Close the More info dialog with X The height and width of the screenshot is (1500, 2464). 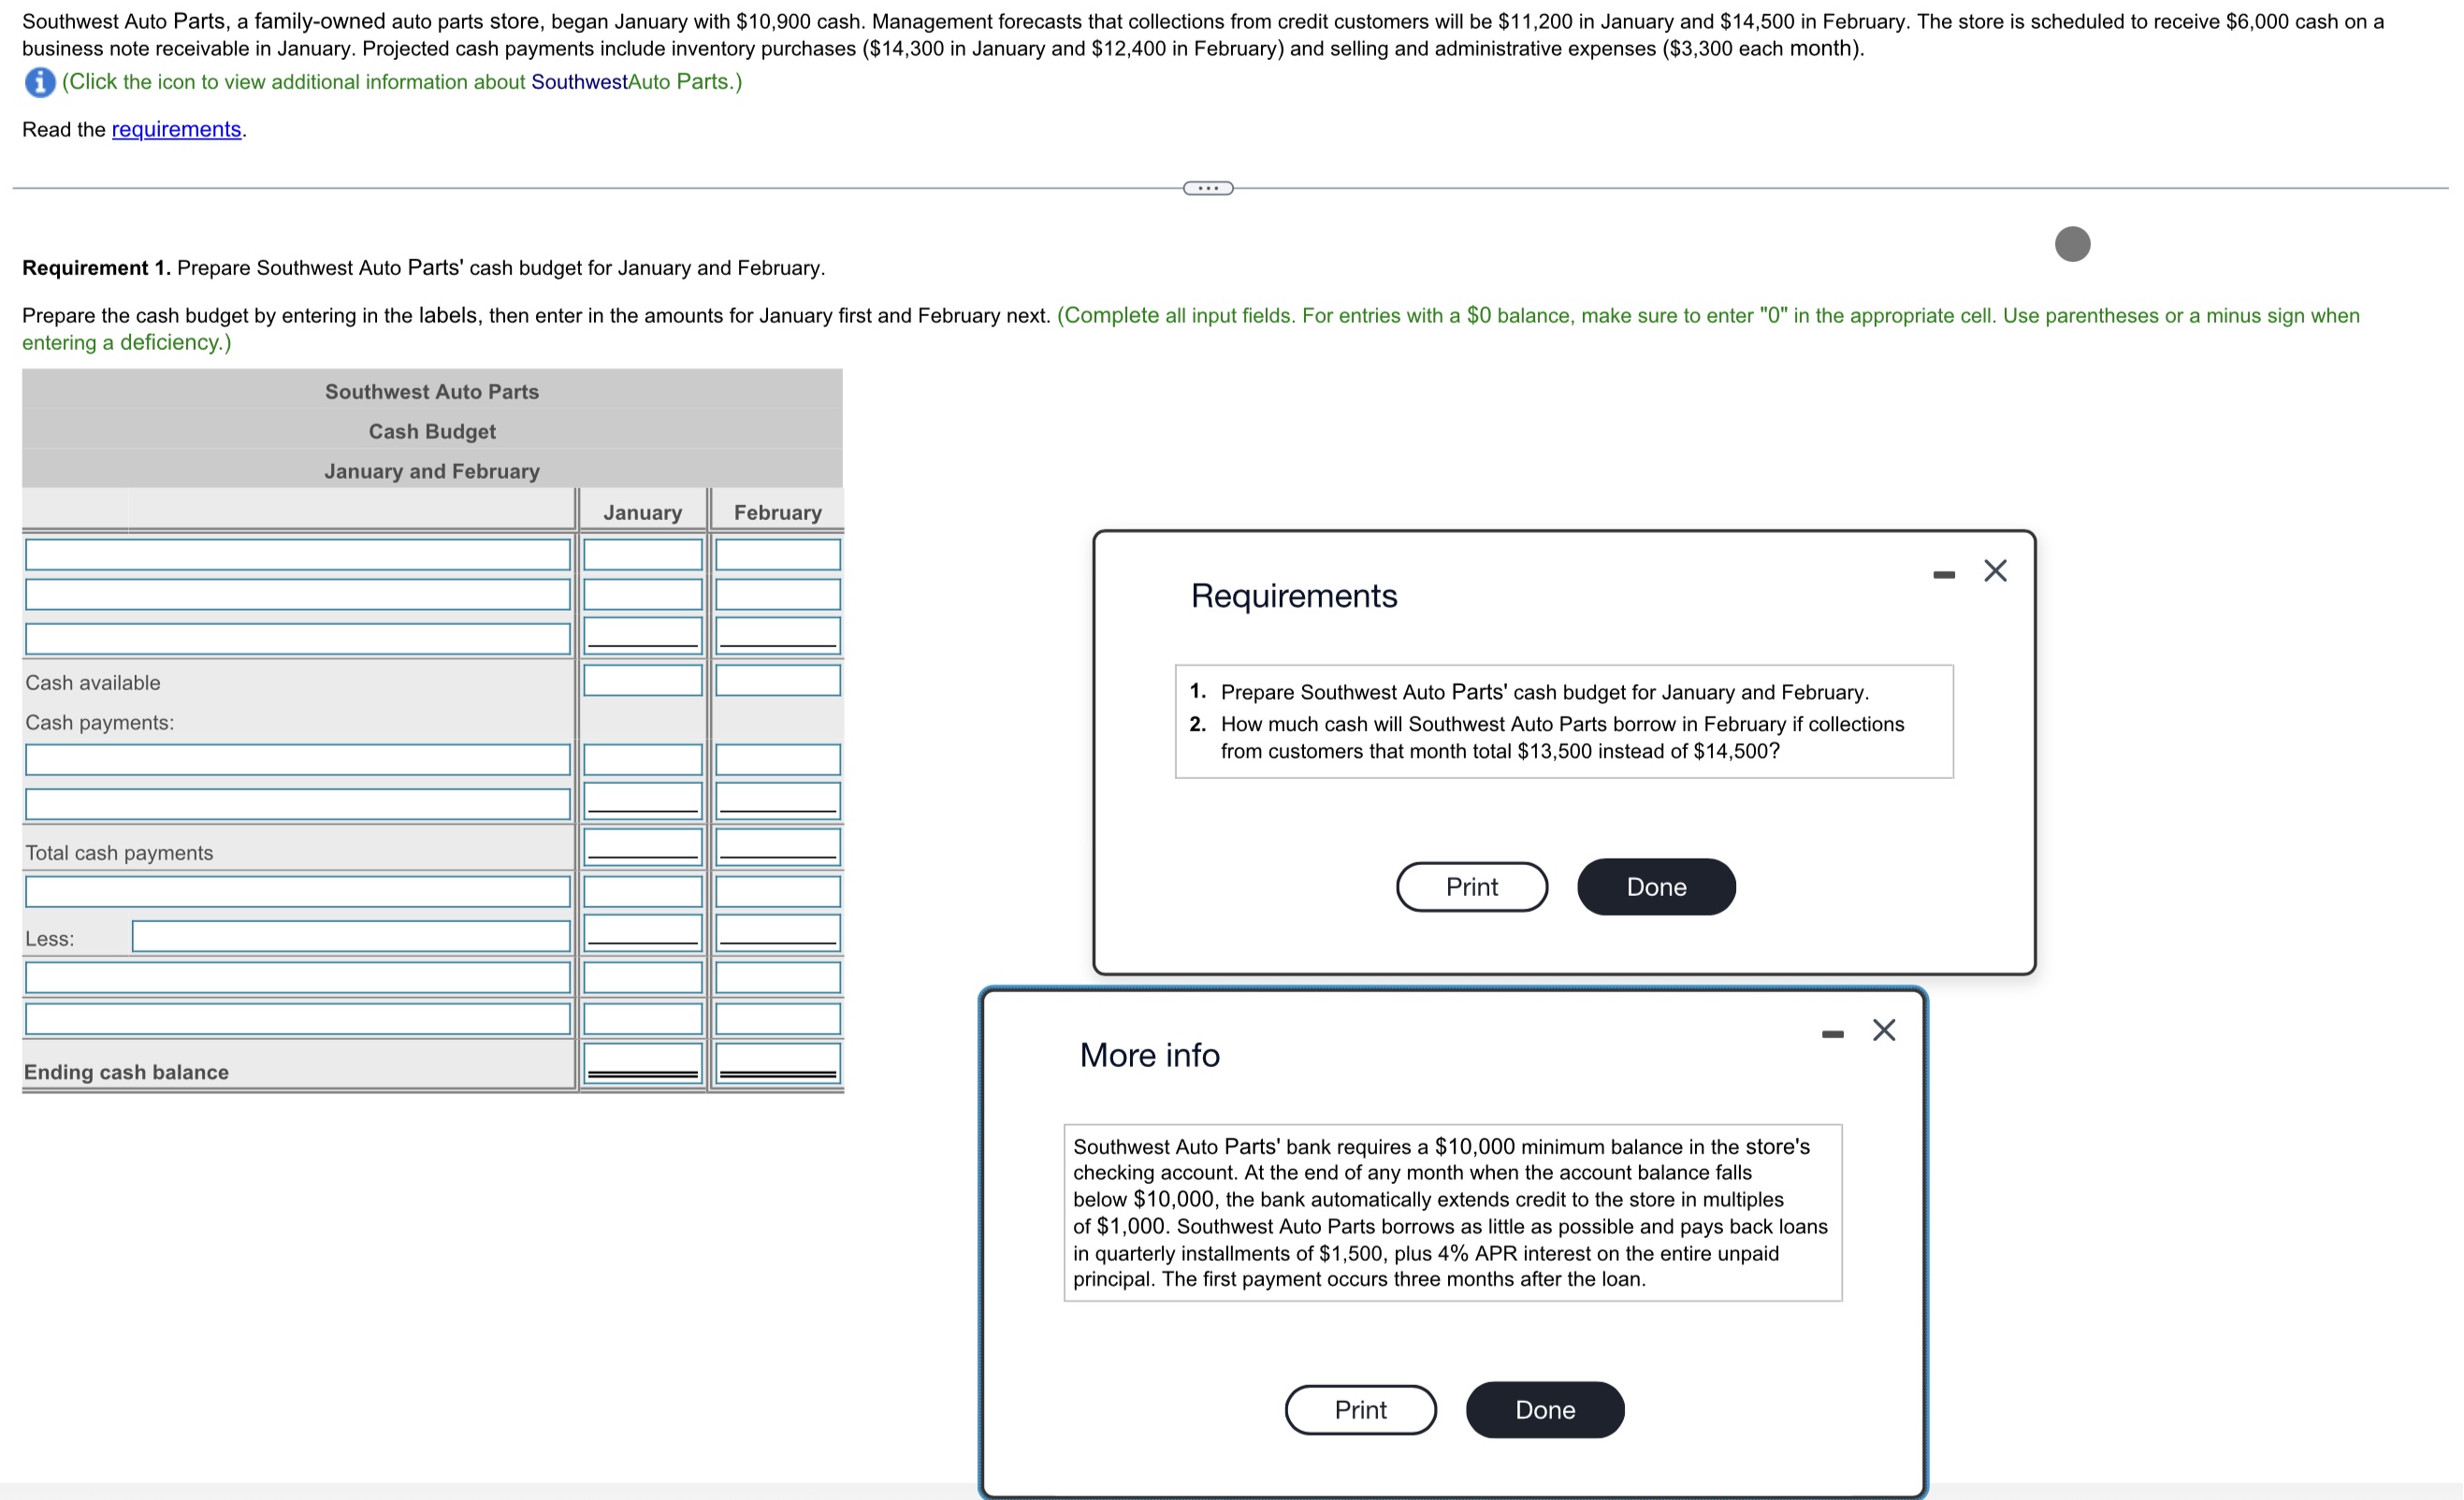1883,1030
